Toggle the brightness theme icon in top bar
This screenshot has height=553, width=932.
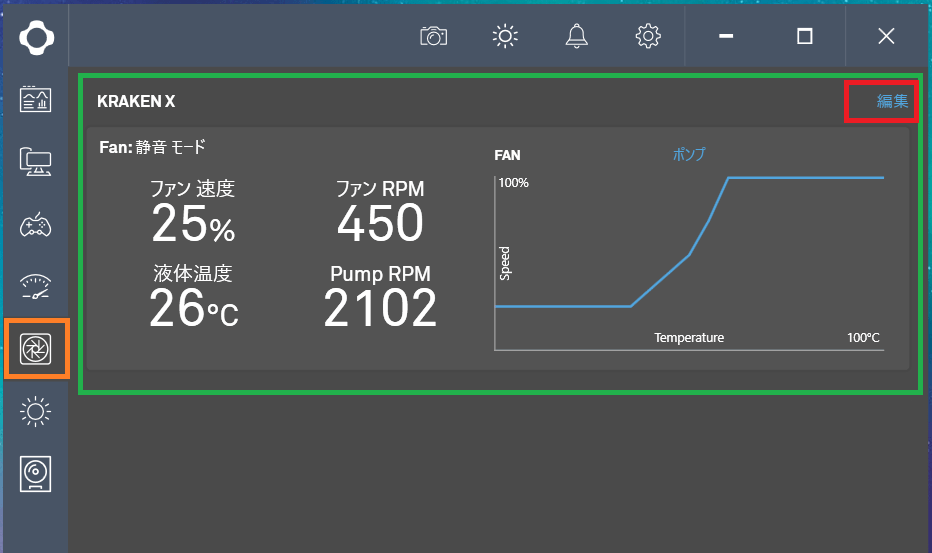point(505,36)
